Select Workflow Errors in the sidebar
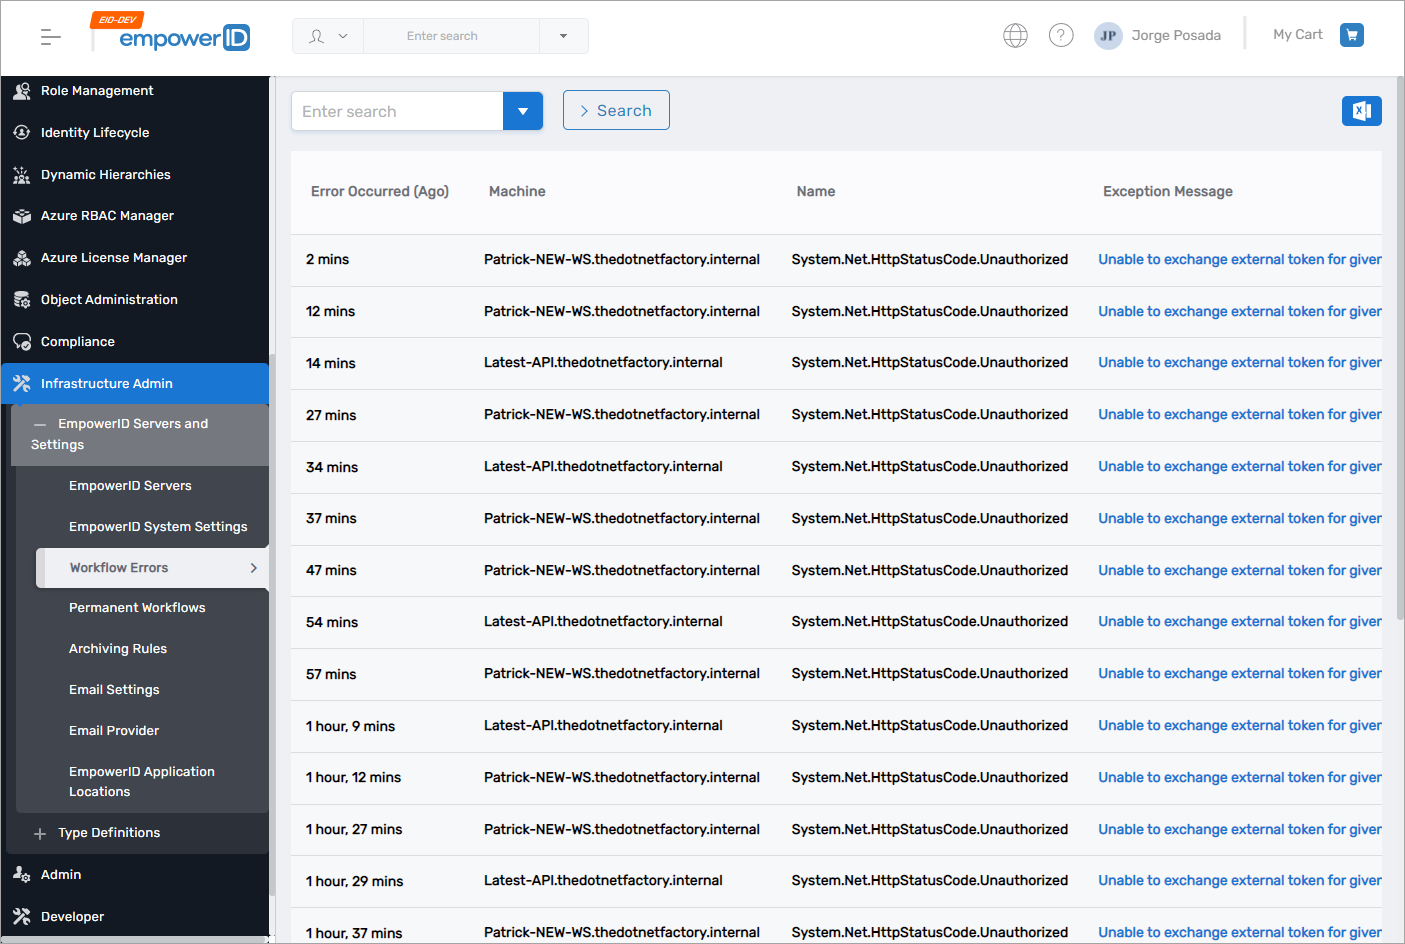 point(118,567)
